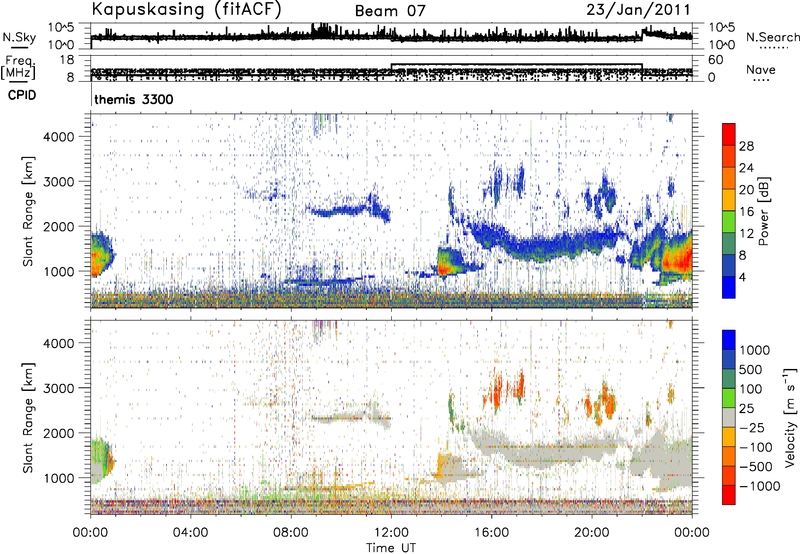Click the 'themis 3300' CPID annotation
This screenshot has width=800, height=554.
134,99
